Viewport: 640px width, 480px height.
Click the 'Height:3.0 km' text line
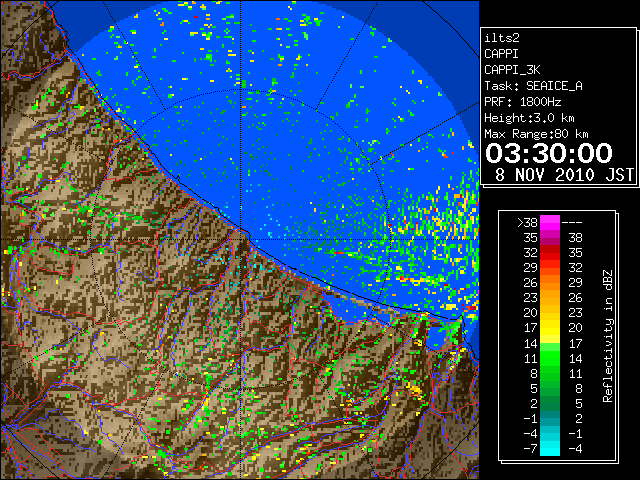[529, 118]
